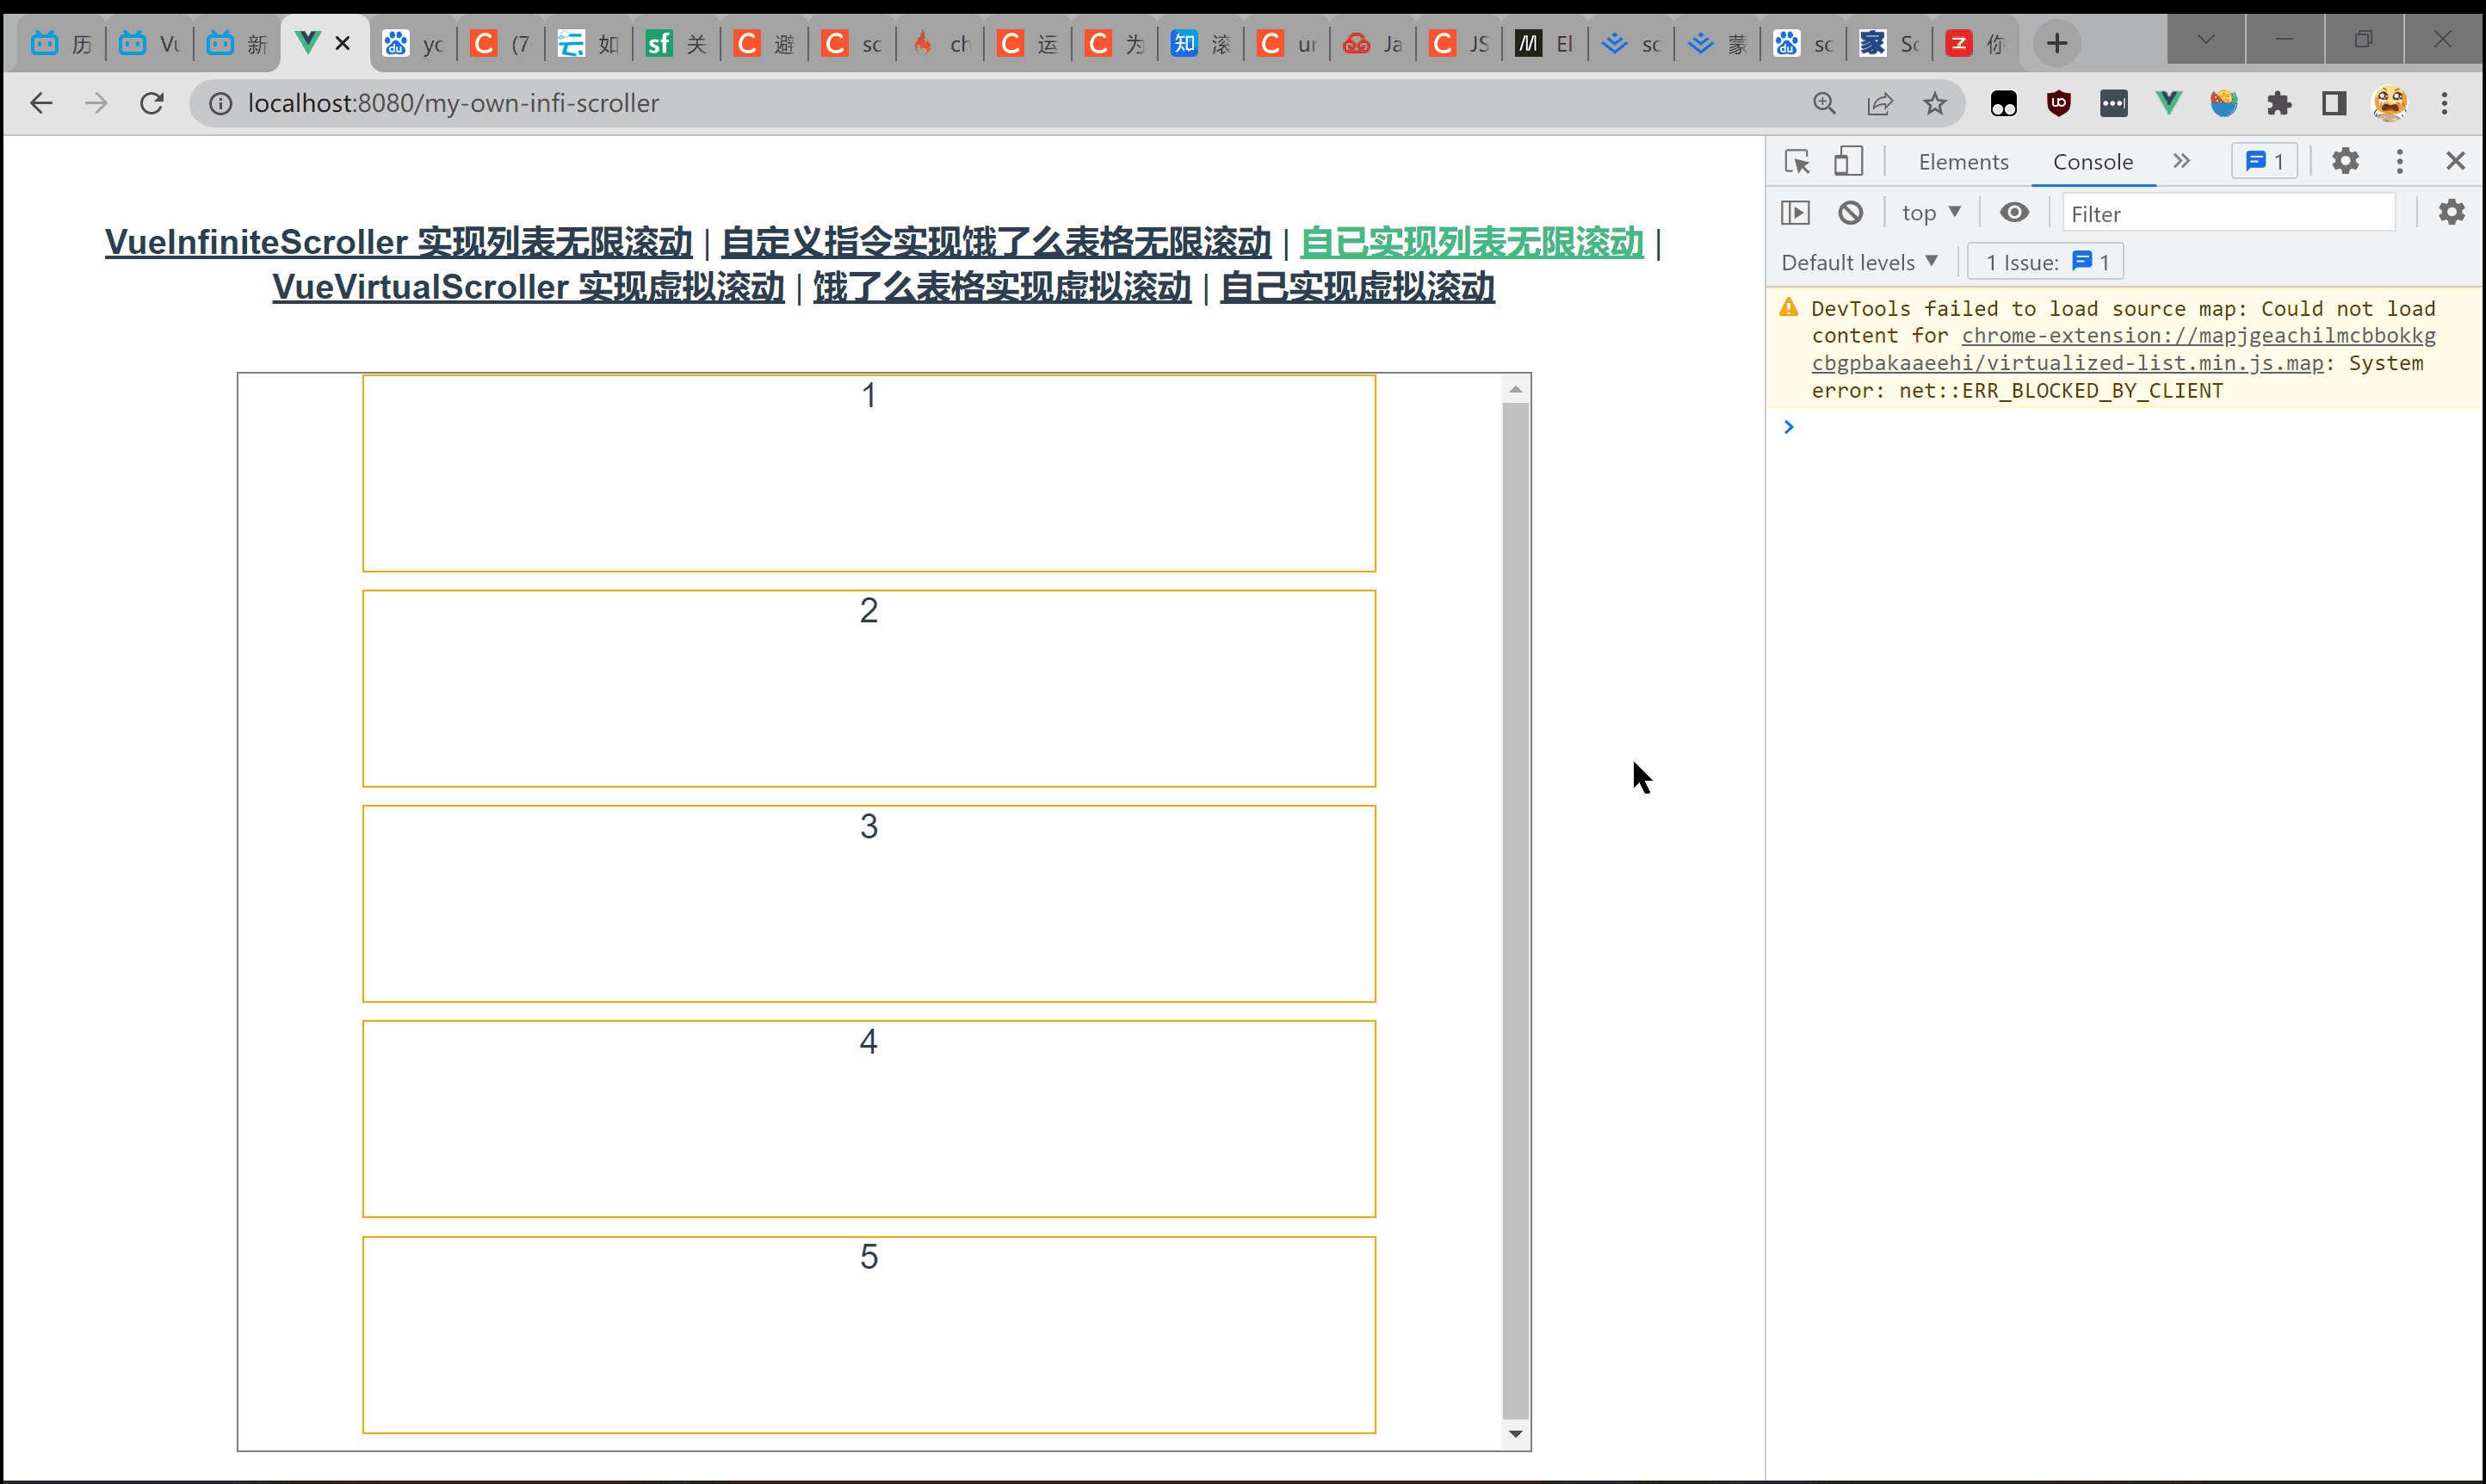Open the uBlock Origin extension
Image resolution: width=2486 pixels, height=1484 pixels.
pos(2058,103)
